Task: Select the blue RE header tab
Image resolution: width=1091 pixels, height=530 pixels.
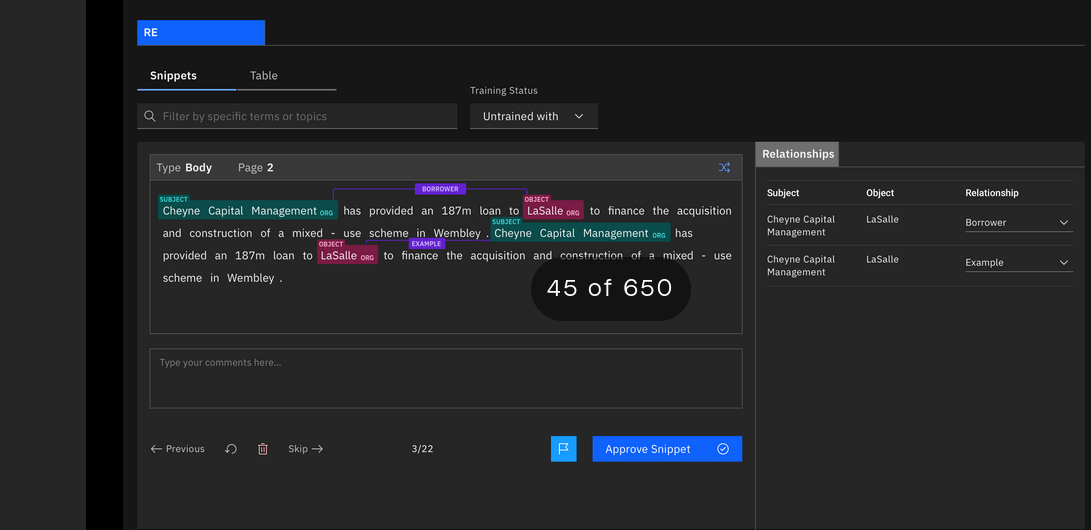Action: coord(200,33)
